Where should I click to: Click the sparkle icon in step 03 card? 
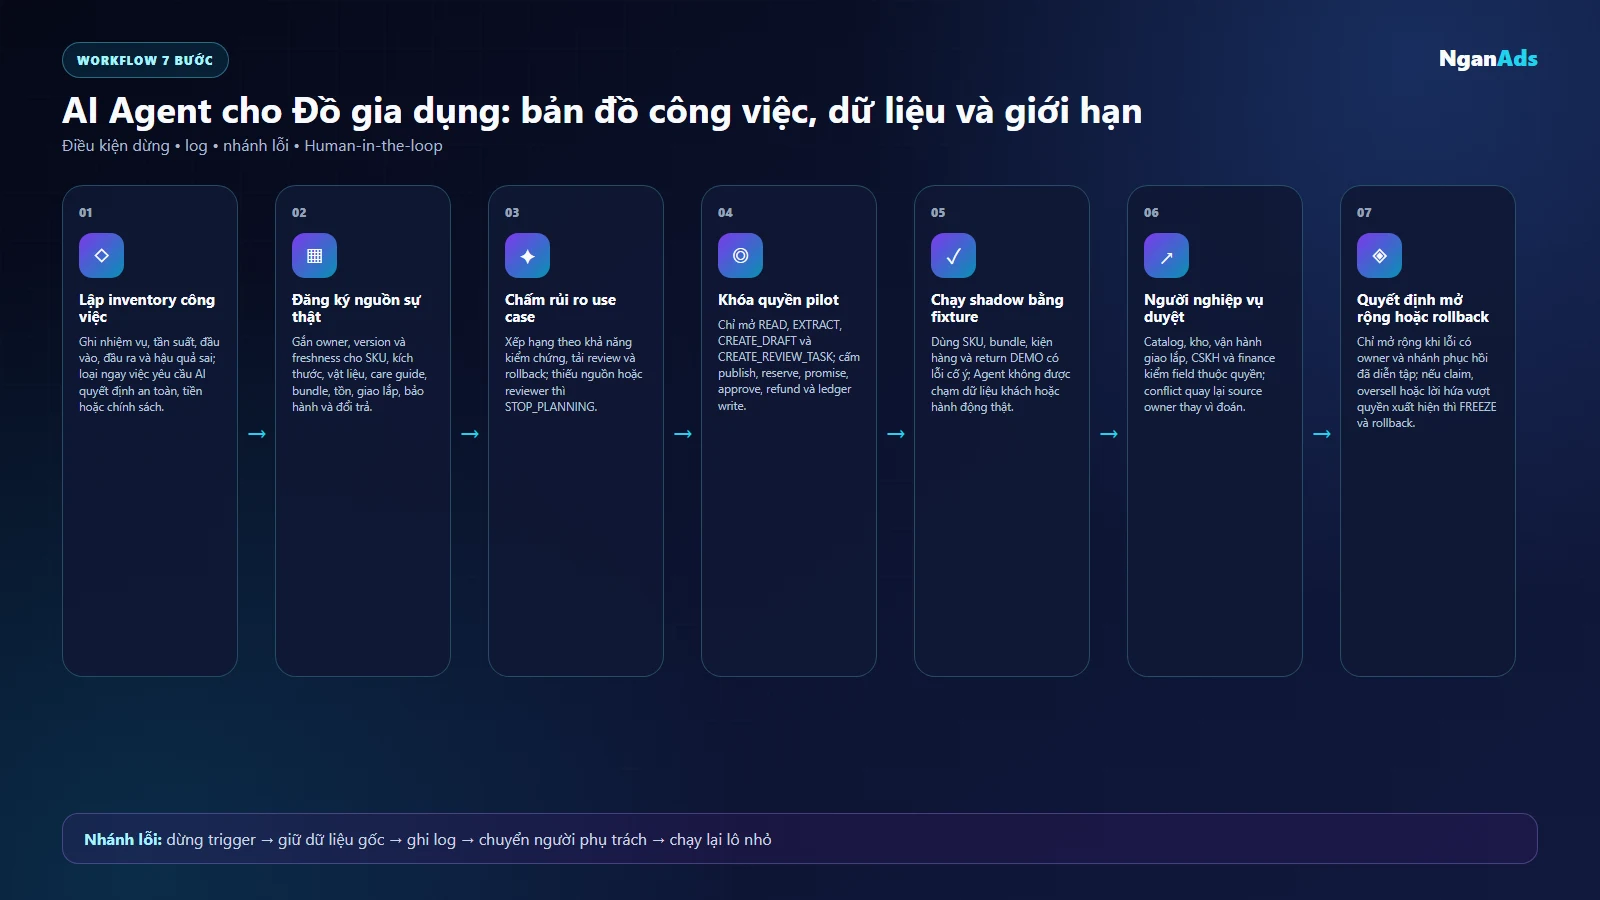[527, 256]
